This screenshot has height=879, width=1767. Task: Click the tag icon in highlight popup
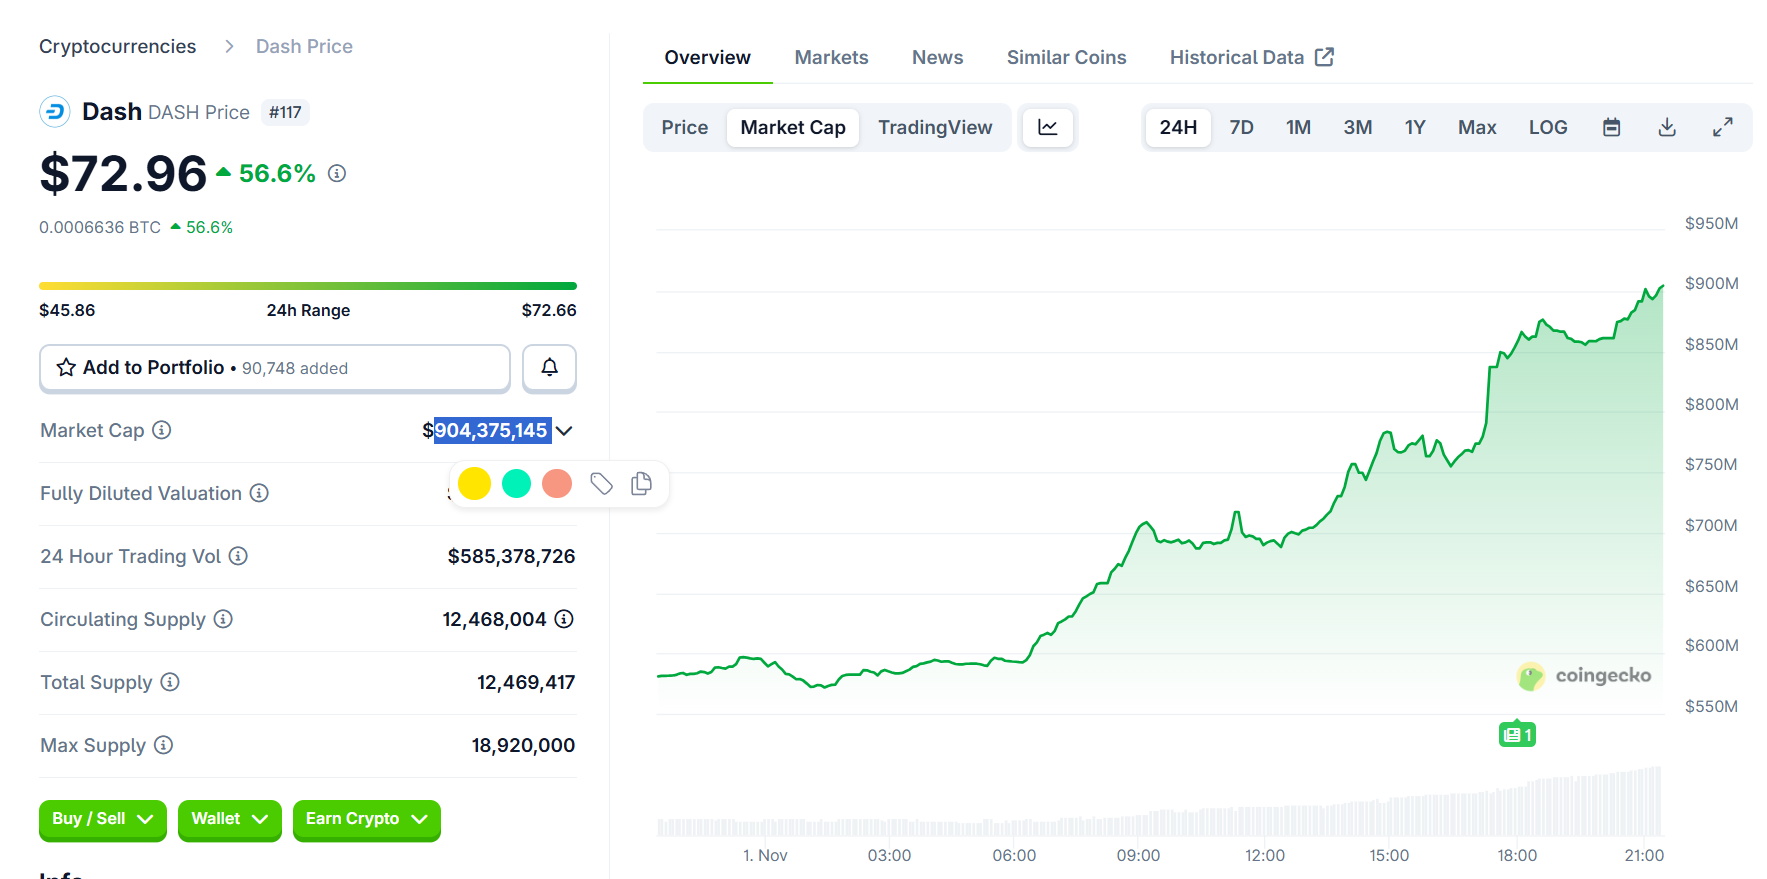(601, 484)
